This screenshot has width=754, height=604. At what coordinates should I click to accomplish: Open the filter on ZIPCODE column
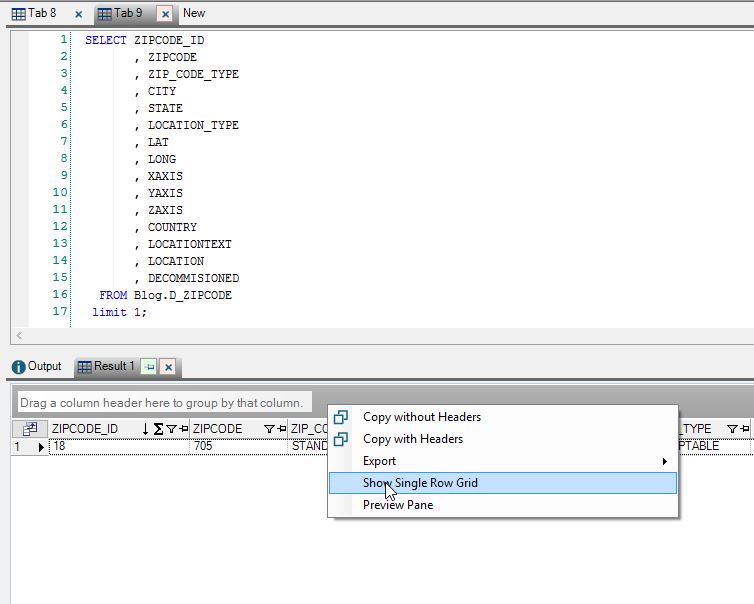[269, 428]
